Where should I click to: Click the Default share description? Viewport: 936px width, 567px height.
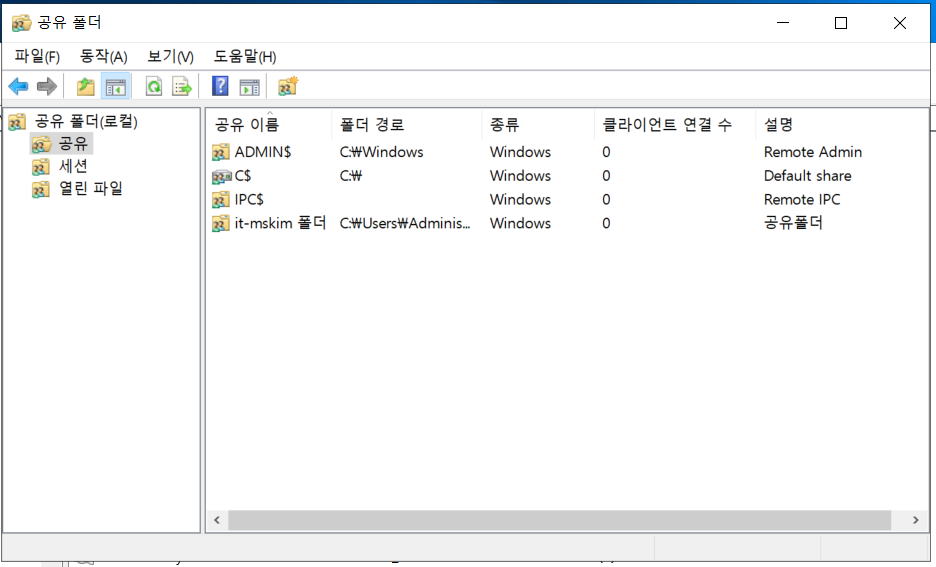pyautogui.click(x=807, y=176)
